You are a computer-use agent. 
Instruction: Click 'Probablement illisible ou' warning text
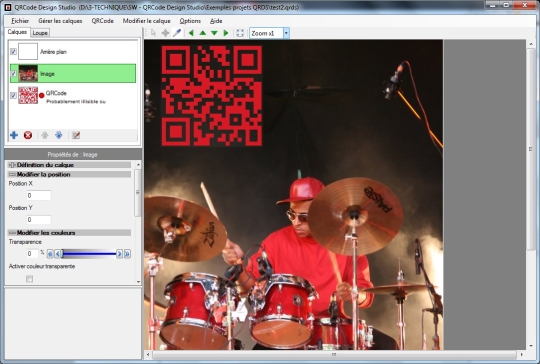(x=76, y=102)
